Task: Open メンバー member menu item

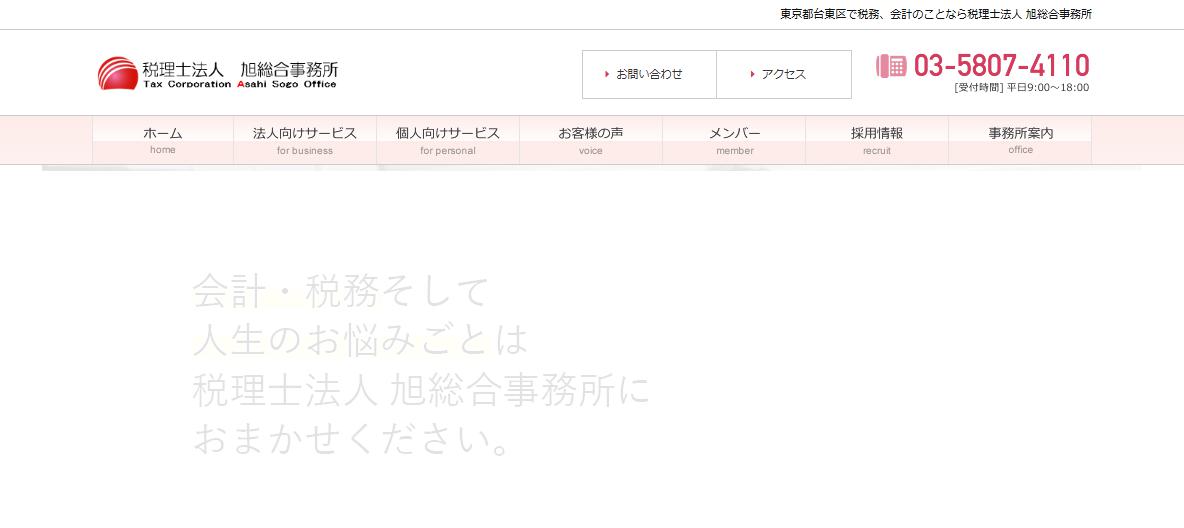Action: [x=734, y=140]
